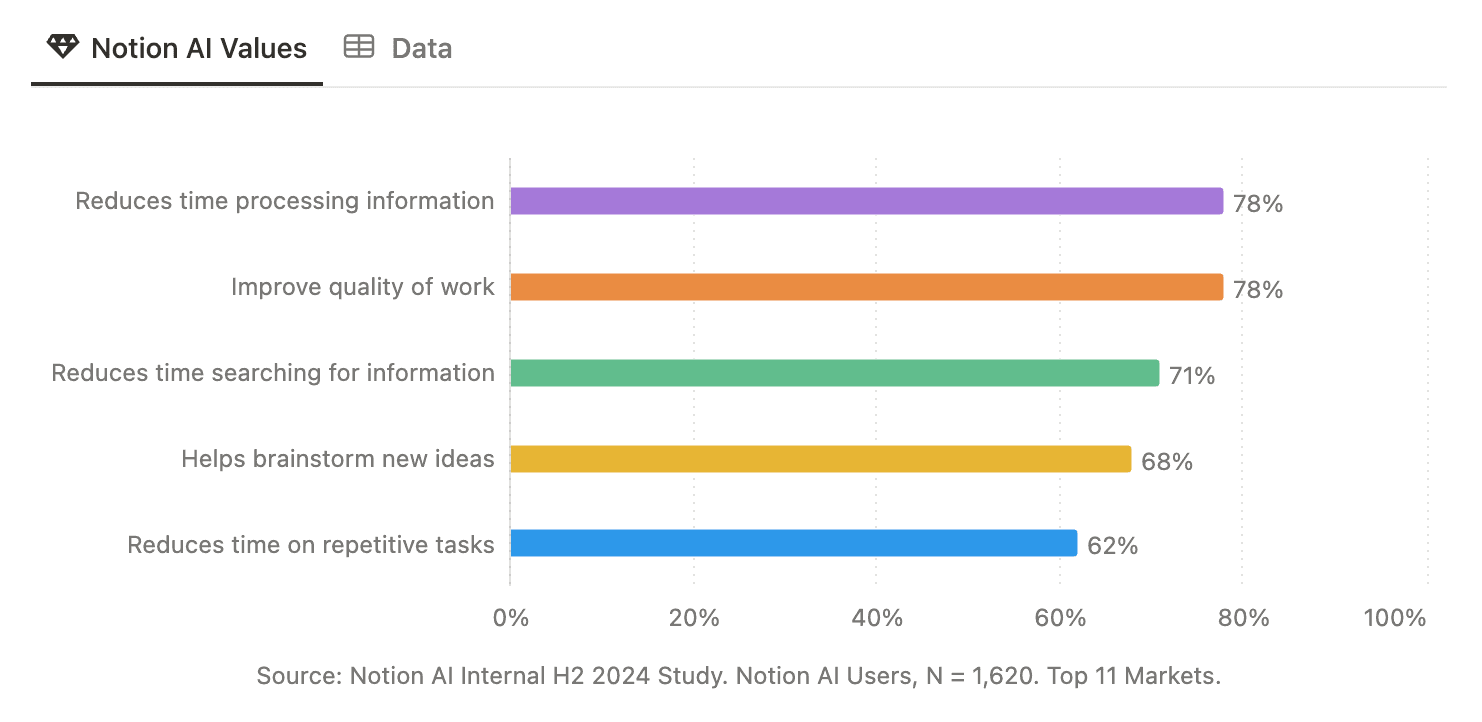Click the 68% label beside the yellow bar
Screen dimensions: 1482x722
[x=1166, y=461]
